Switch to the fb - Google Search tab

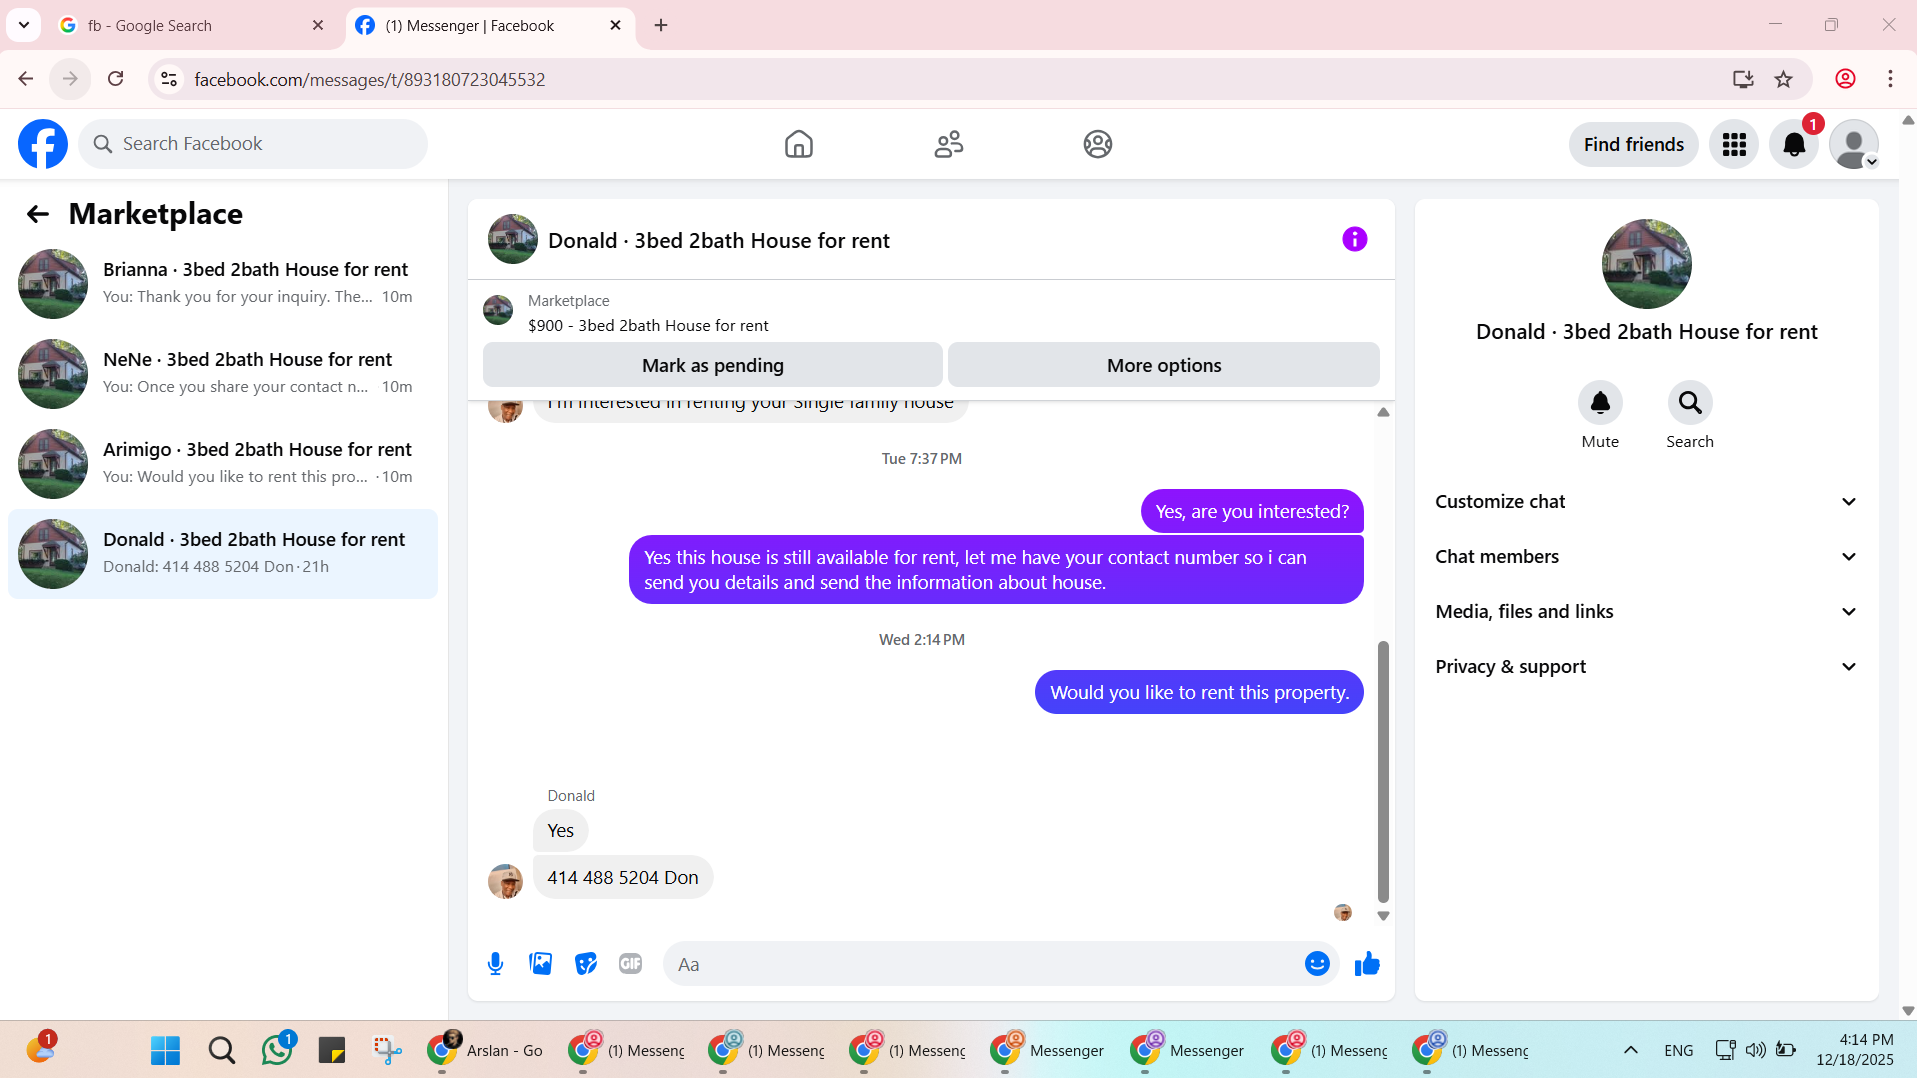point(190,26)
